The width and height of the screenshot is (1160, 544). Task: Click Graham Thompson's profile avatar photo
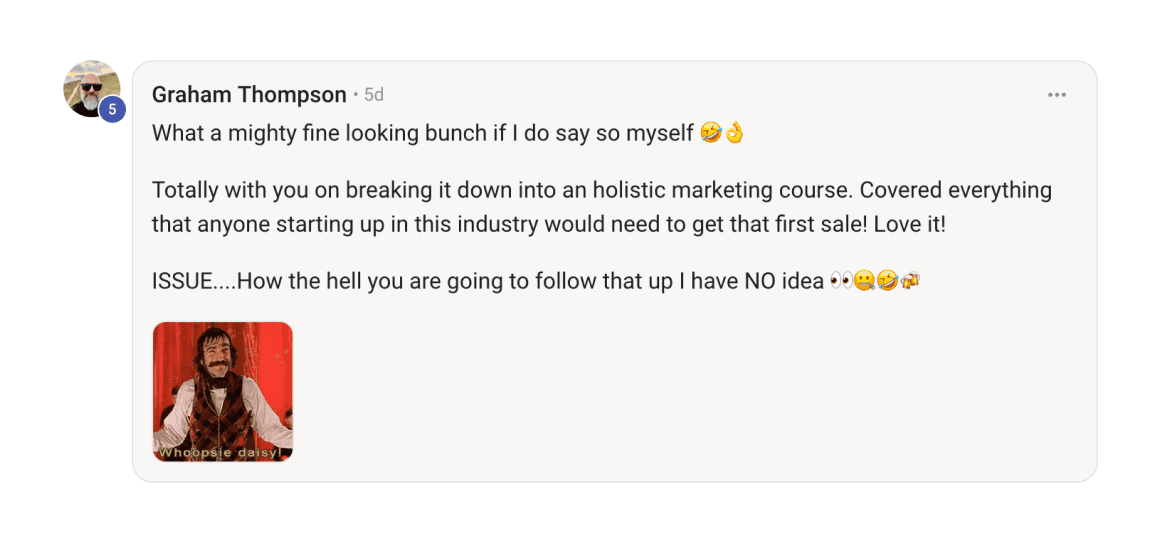click(90, 86)
